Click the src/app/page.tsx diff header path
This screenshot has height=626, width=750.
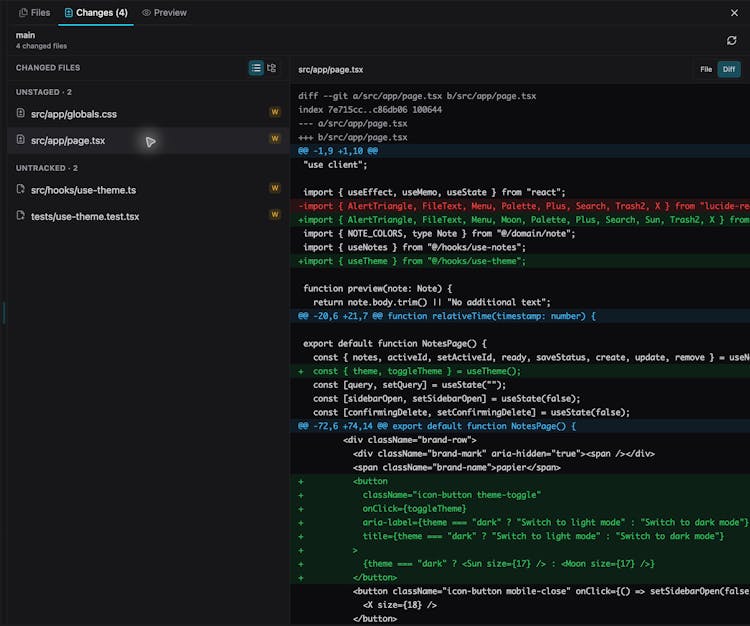pos(331,70)
